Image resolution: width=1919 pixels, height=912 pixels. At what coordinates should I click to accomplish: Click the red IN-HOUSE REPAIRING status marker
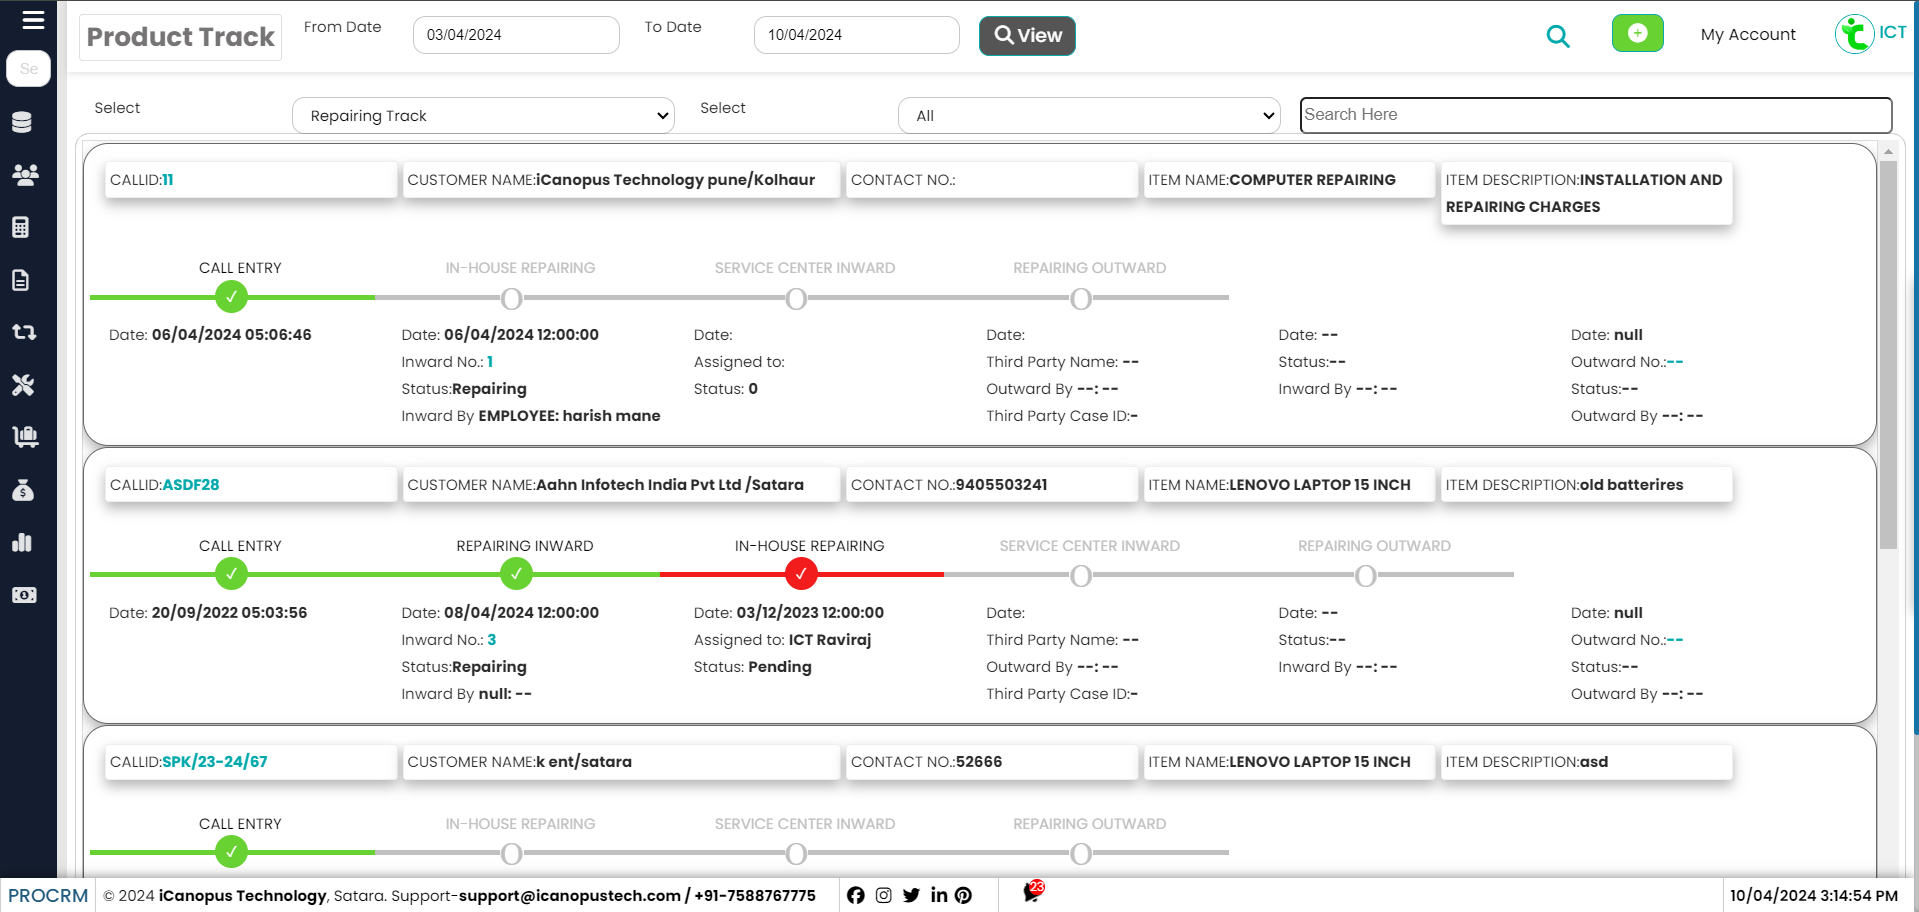801,574
